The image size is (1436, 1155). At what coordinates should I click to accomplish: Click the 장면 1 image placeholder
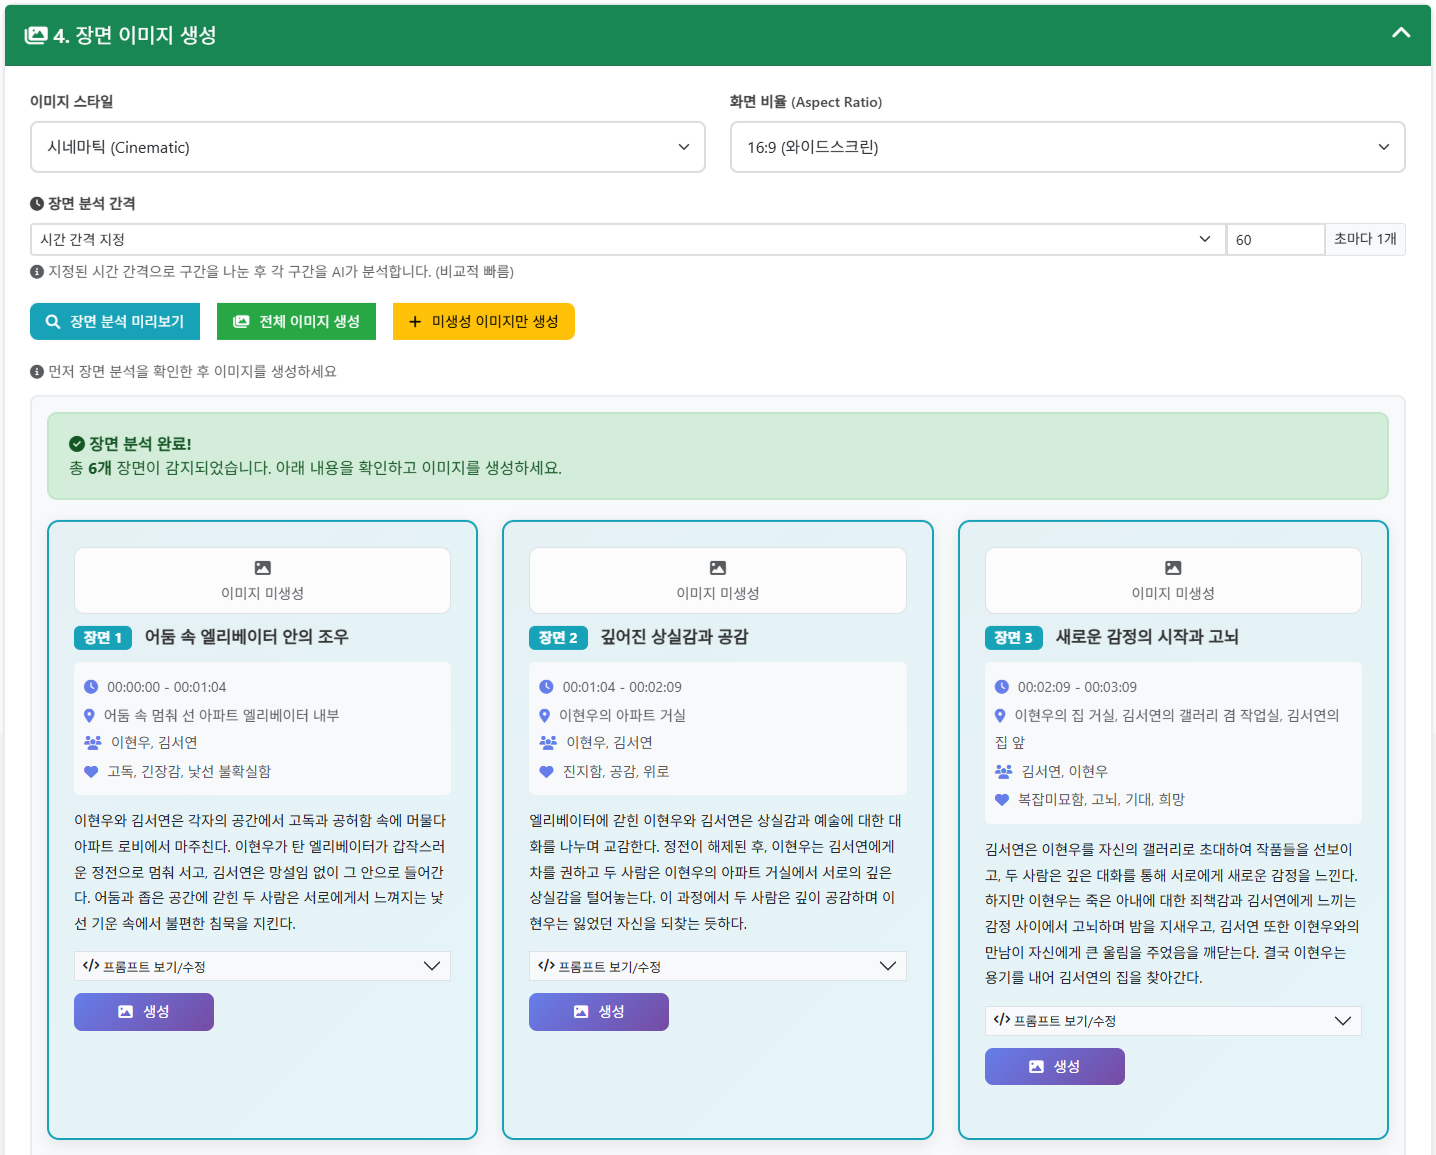[x=262, y=580]
